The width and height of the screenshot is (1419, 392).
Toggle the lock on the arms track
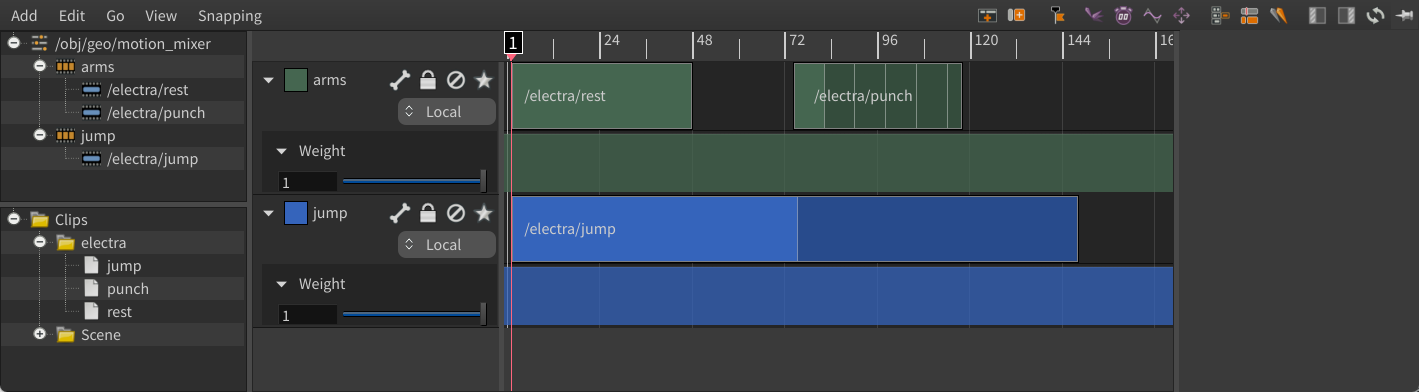(428, 80)
